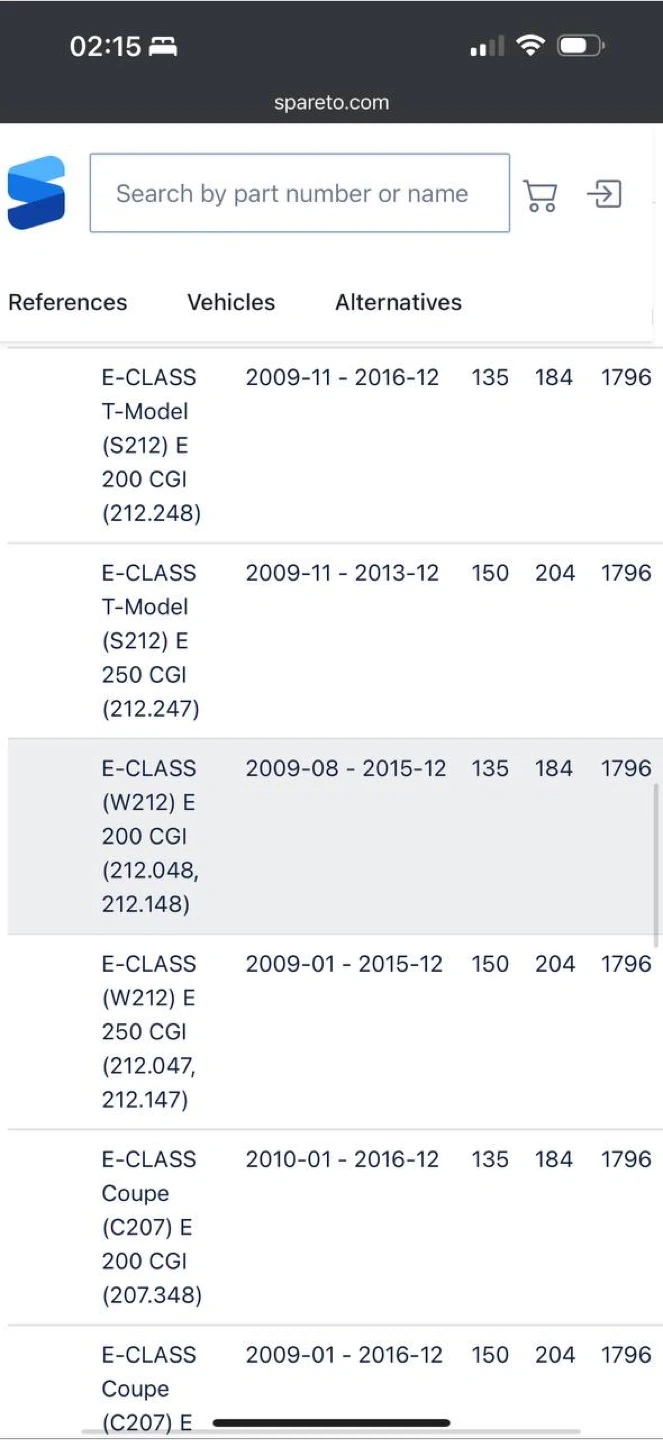The width and height of the screenshot is (663, 1440).
Task: Select E-CLASS T-Model E 200 CGI (212.248) row
Action: [x=335, y=445]
